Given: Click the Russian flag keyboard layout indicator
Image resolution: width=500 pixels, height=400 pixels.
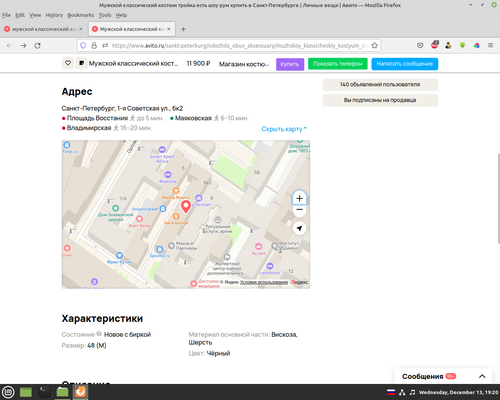Looking at the screenshot, I should click(391, 392).
